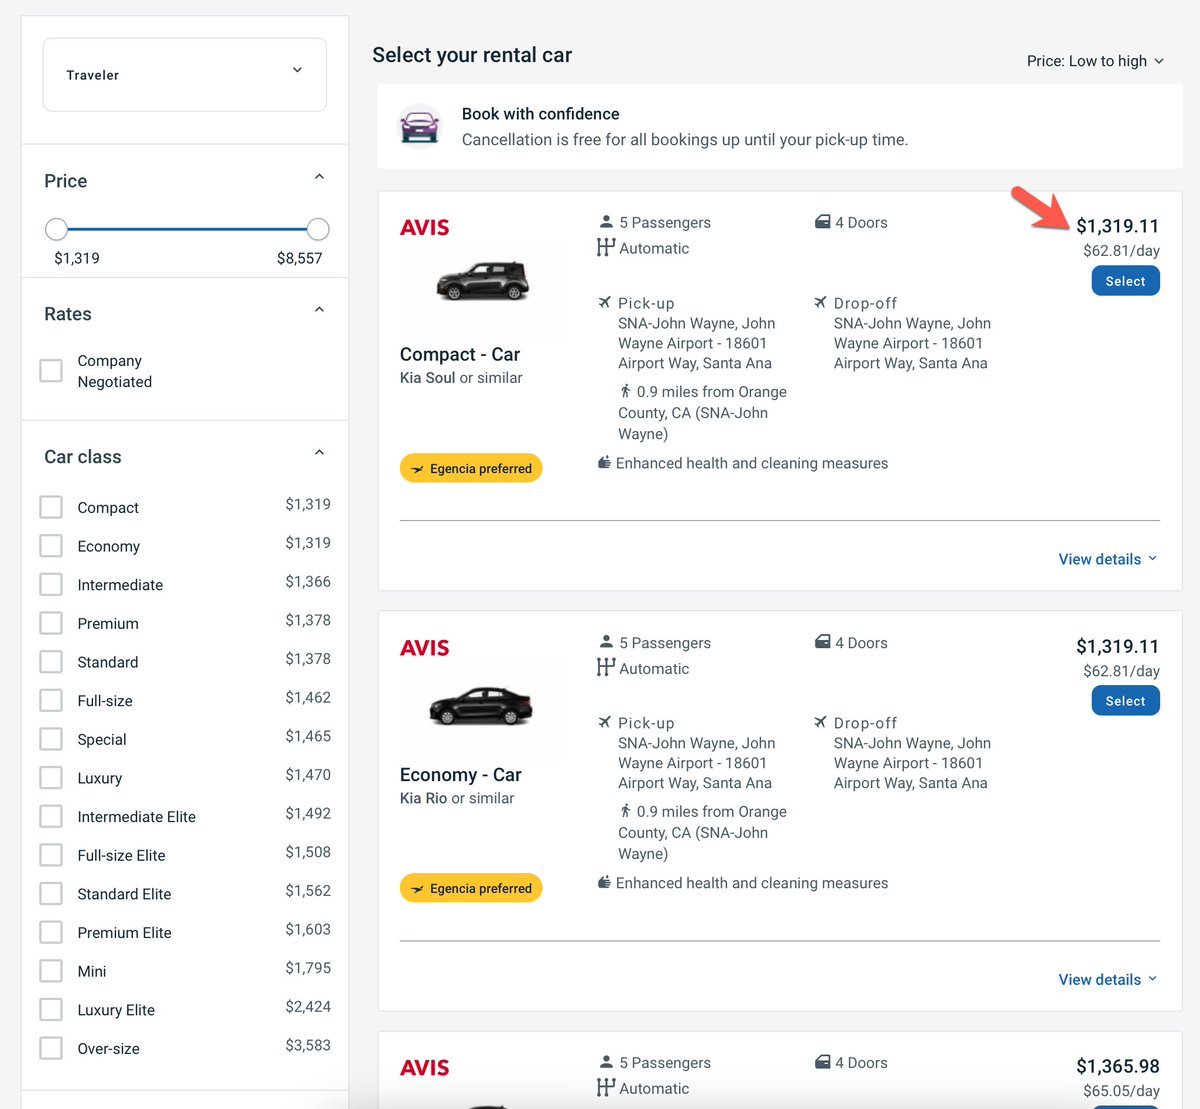Viewport: 1200px width, 1109px height.
Task: Enable the Premium car class filter
Action: tap(51, 623)
